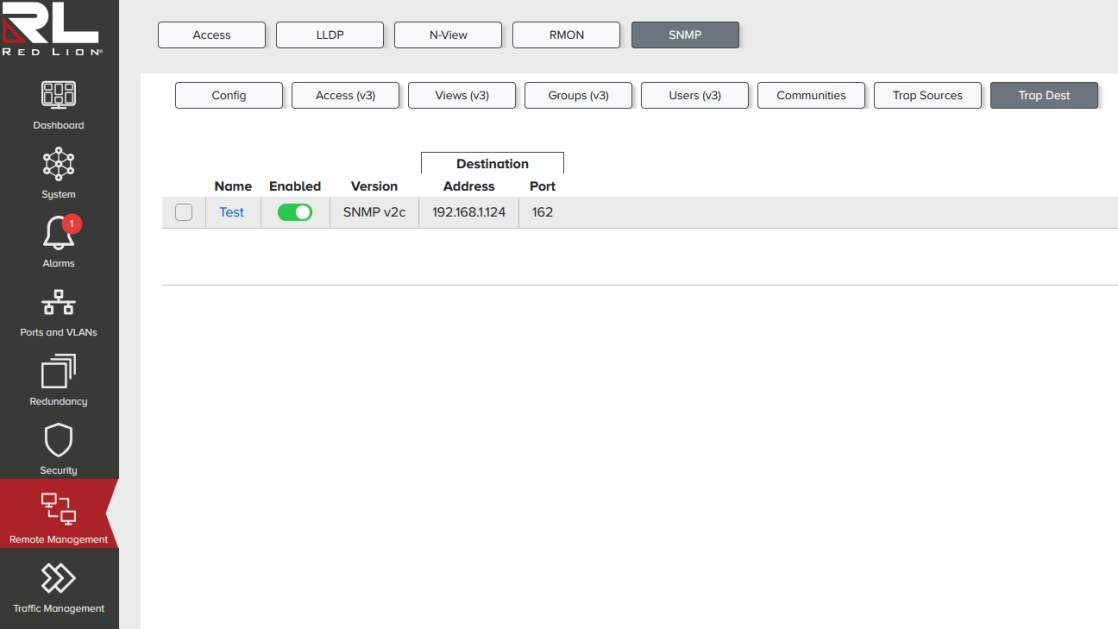The width and height of the screenshot is (1118, 629).
Task: Open the Test trap destination entry
Action: (231, 212)
